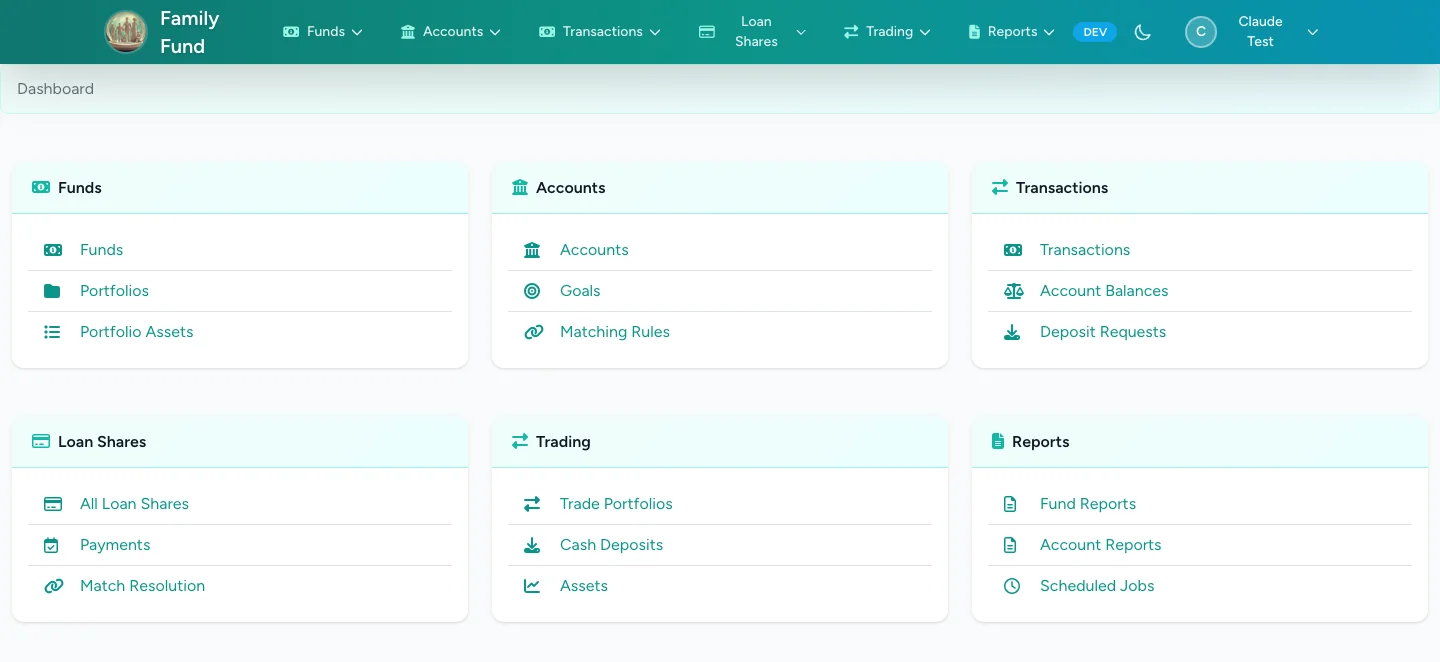Click the Family Fund brand title
1440x662 pixels.
[x=190, y=32]
